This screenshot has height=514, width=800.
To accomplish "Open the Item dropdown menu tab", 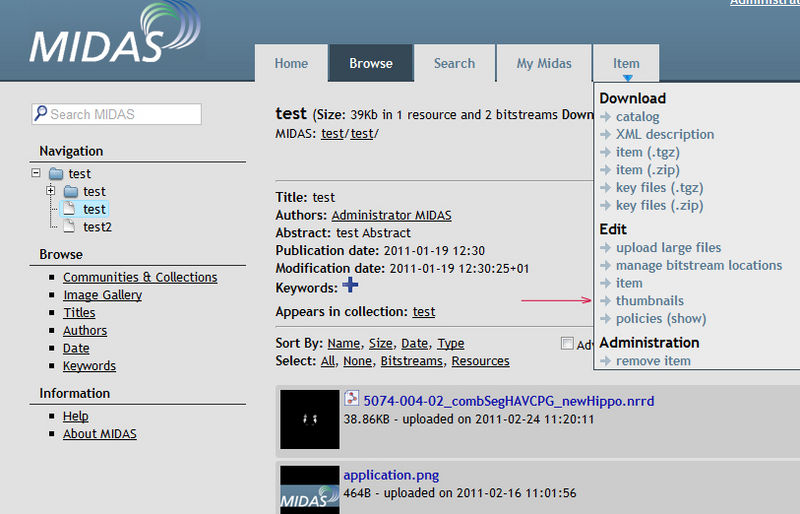I will pyautogui.click(x=626, y=63).
